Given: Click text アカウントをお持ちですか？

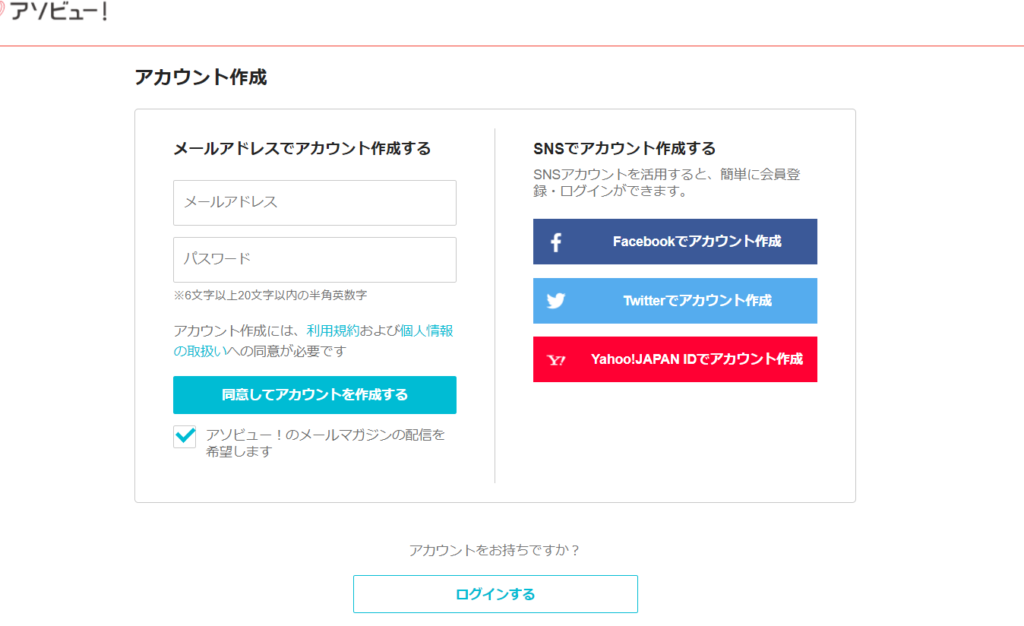Looking at the screenshot, I should [x=495, y=550].
